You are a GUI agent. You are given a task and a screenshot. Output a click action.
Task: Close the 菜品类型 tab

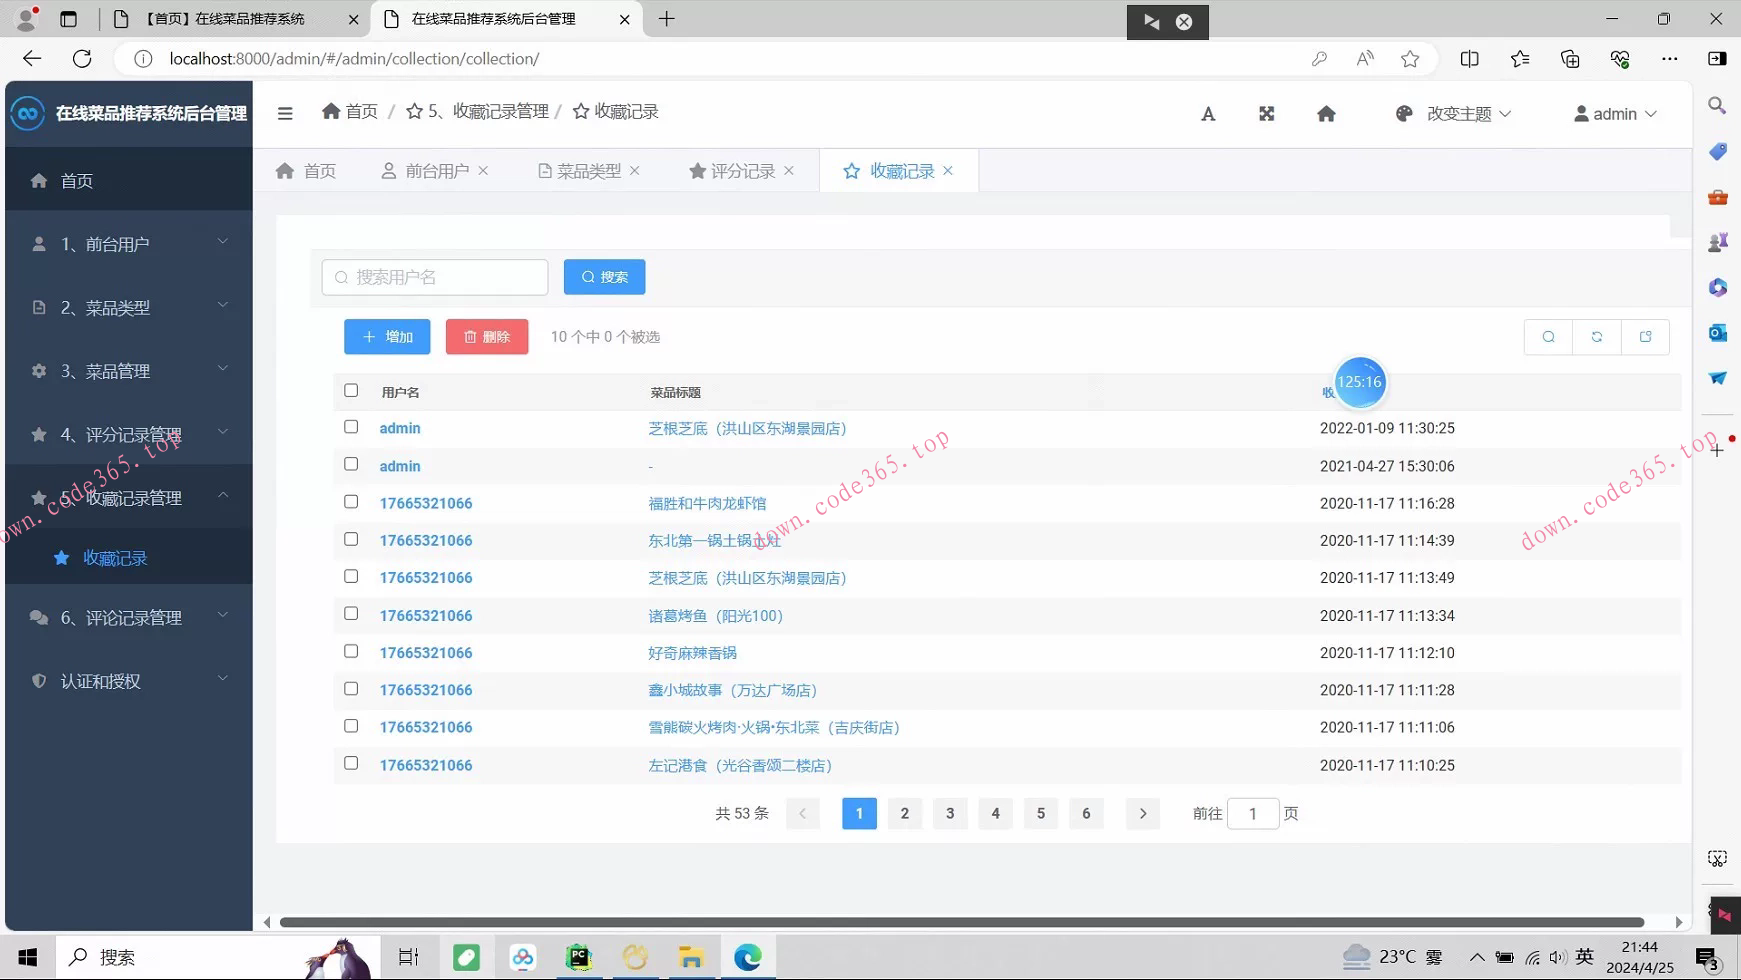(636, 170)
